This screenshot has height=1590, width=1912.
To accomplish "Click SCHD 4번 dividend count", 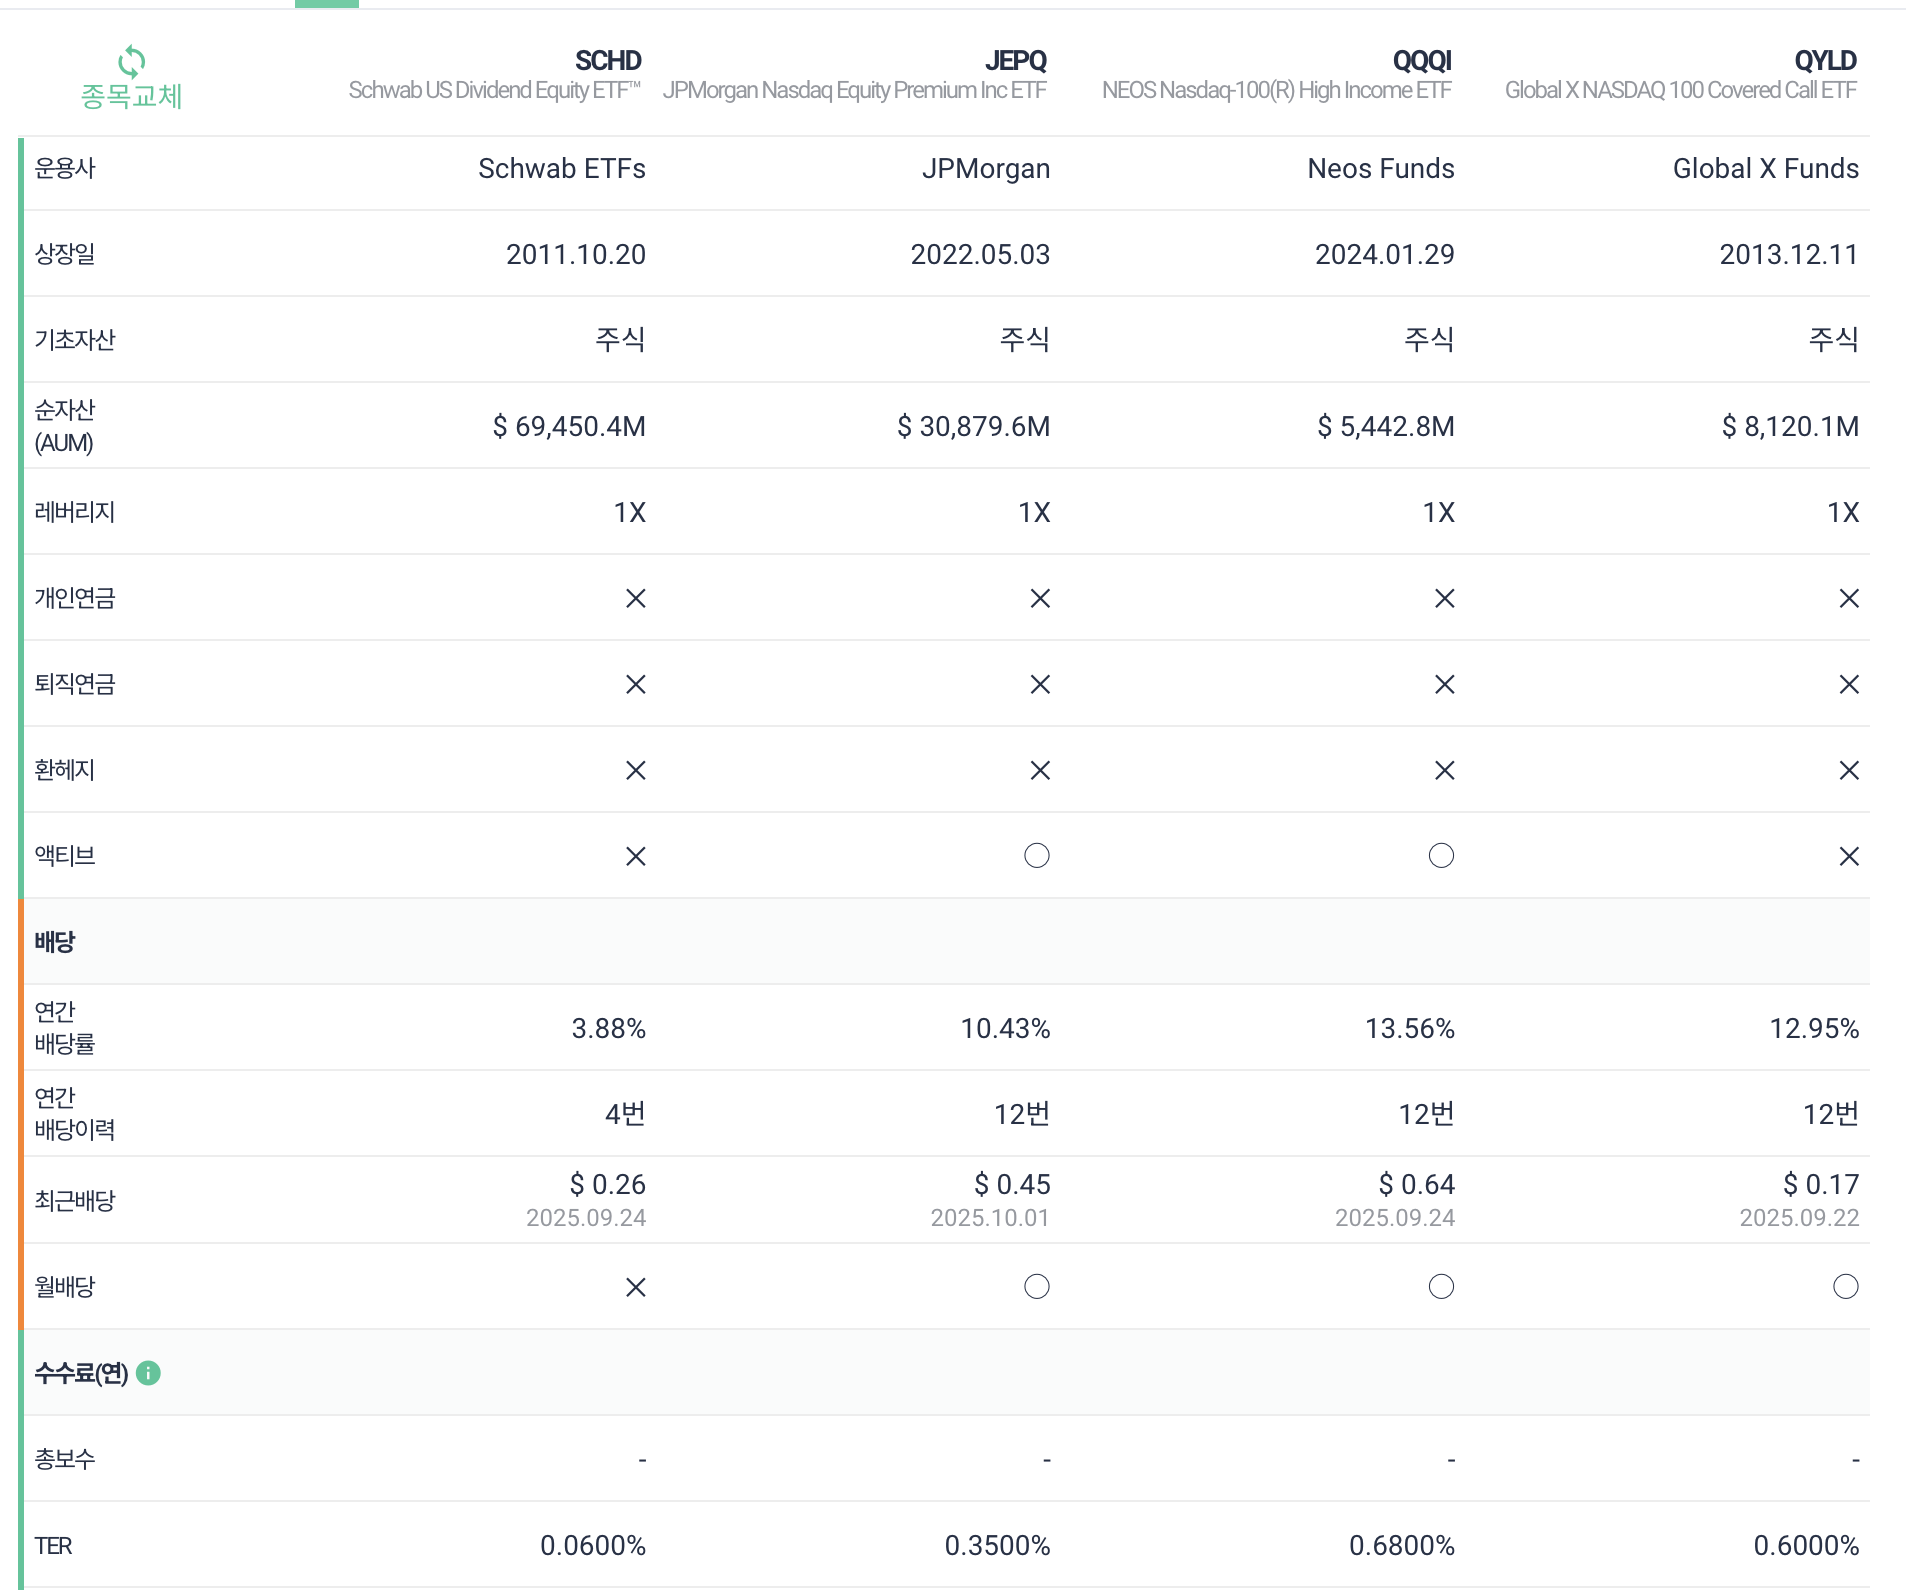I will click(x=625, y=1114).
